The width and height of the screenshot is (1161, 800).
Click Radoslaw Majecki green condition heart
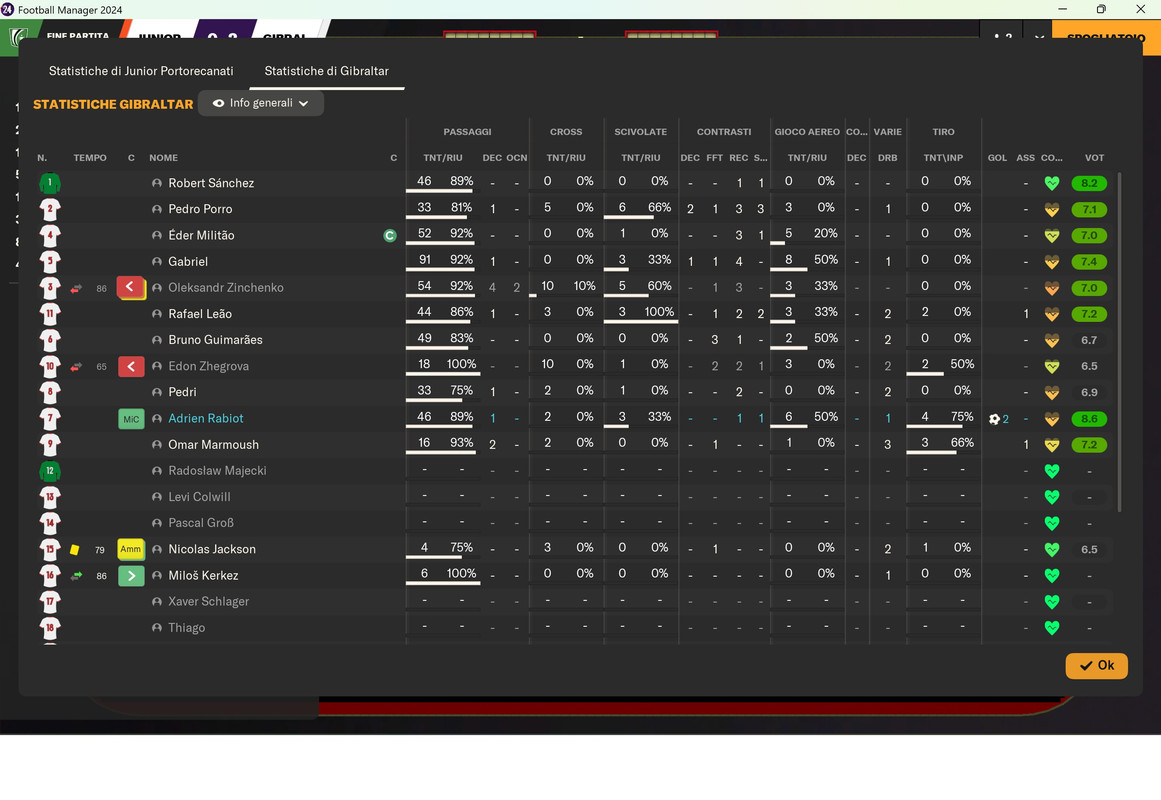point(1051,471)
